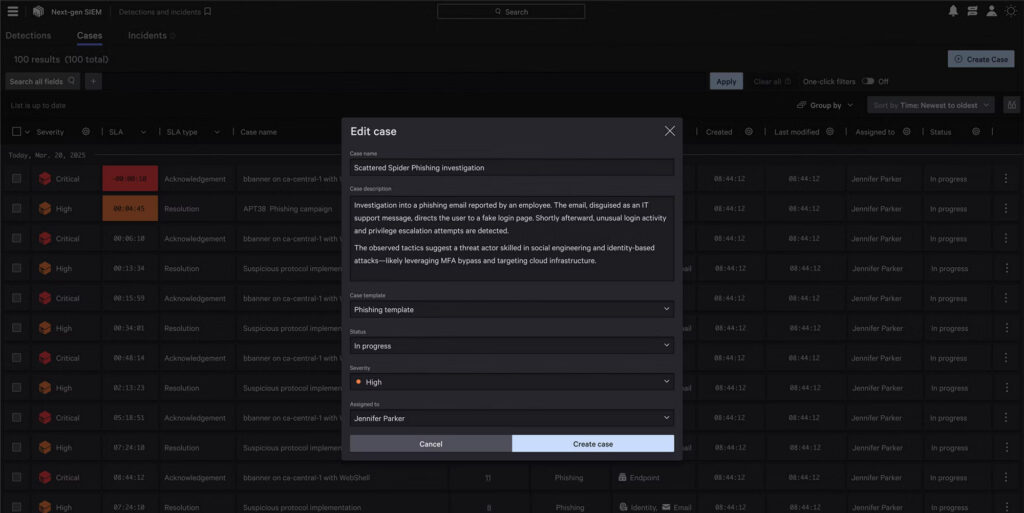Click the Cancel button in dialog

[431, 444]
